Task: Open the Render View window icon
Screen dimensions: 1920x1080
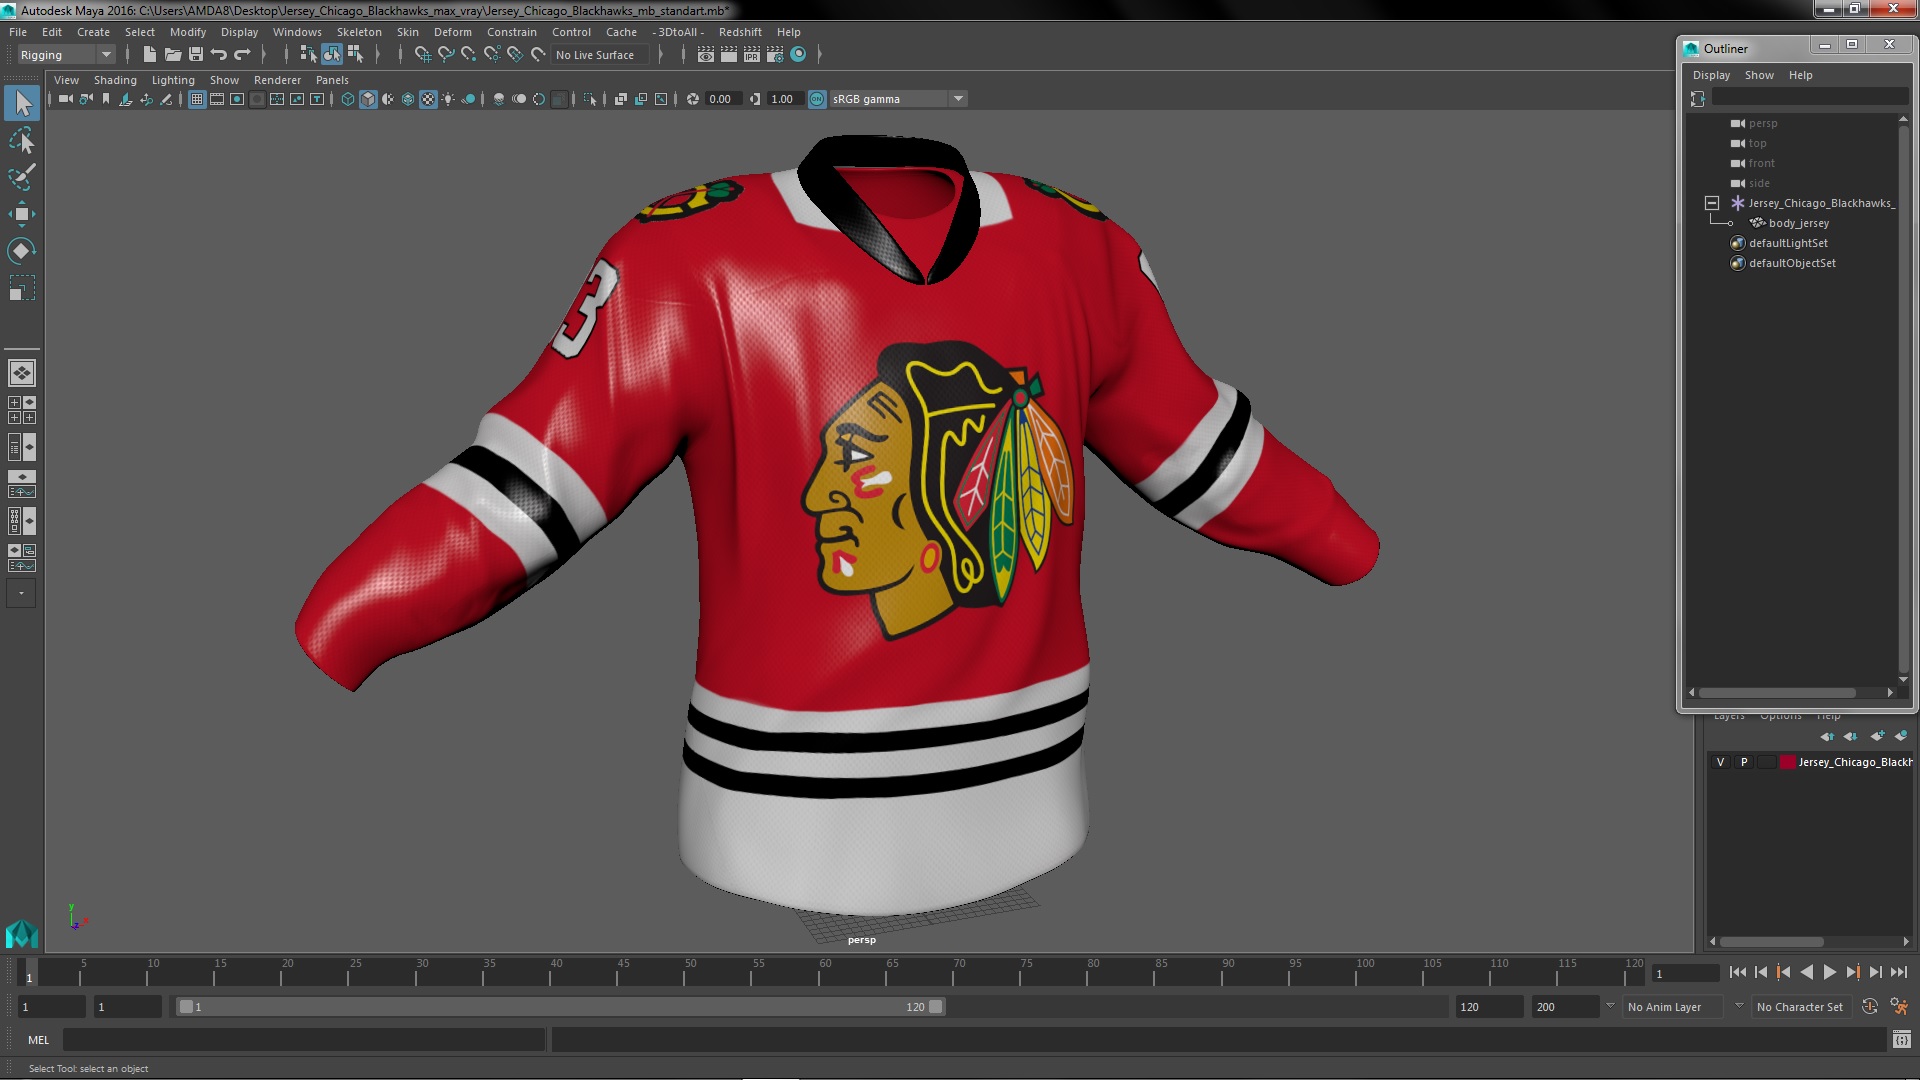Action: click(706, 55)
